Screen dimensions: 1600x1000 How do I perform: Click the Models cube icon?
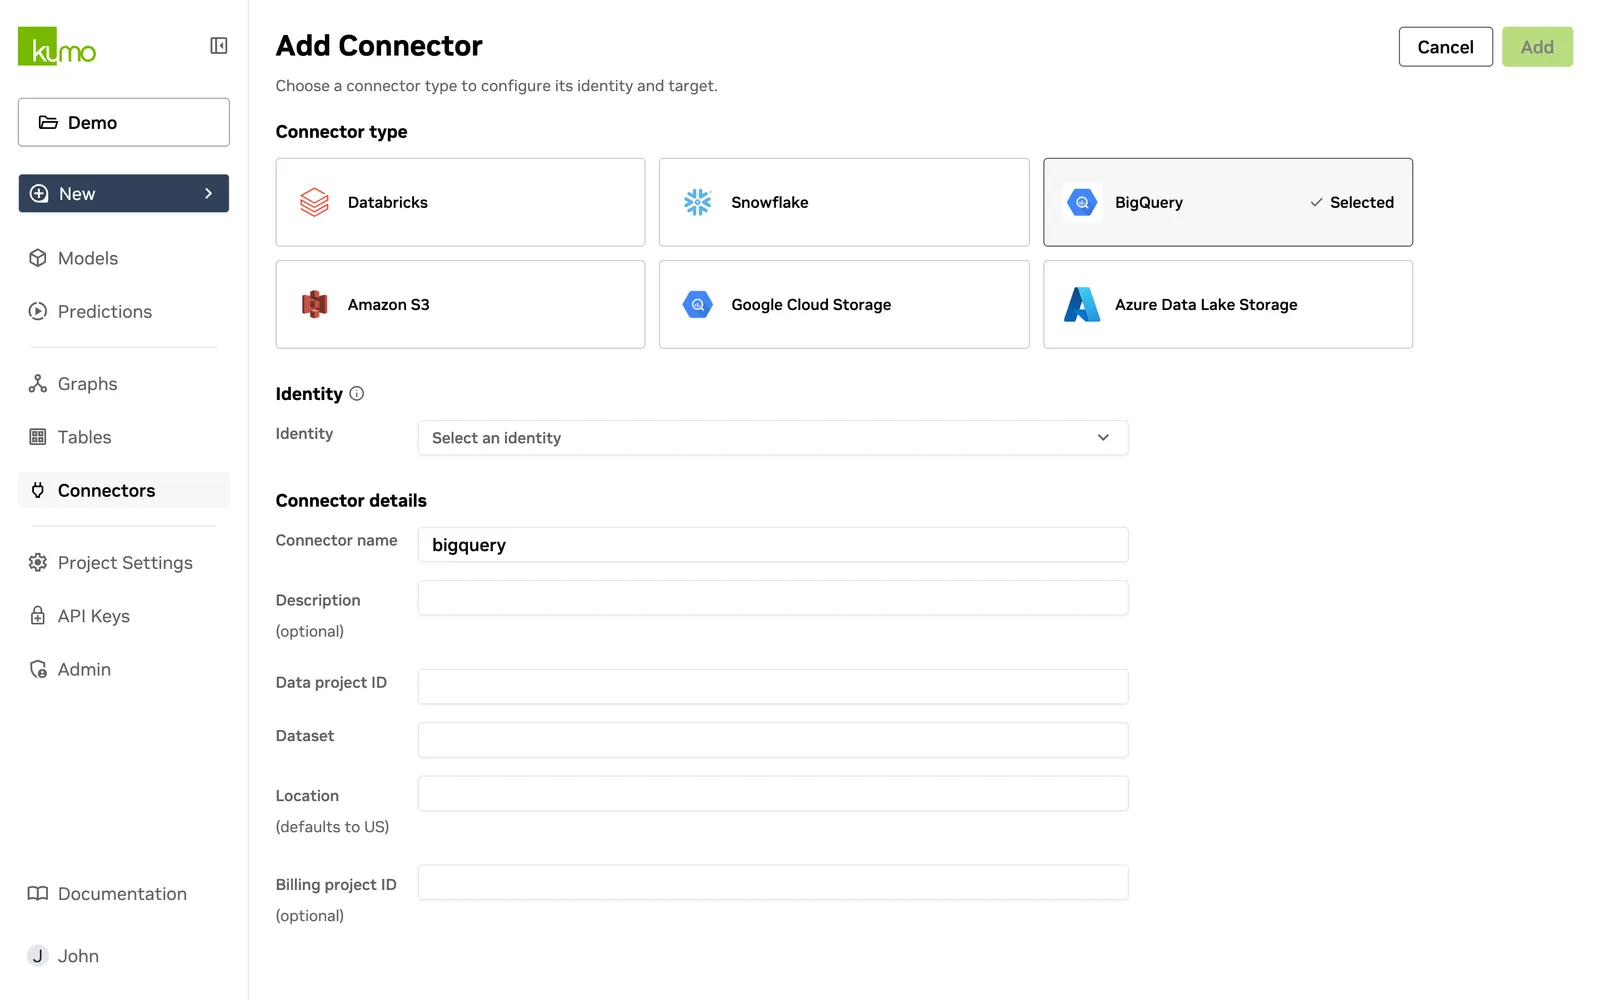click(38, 258)
